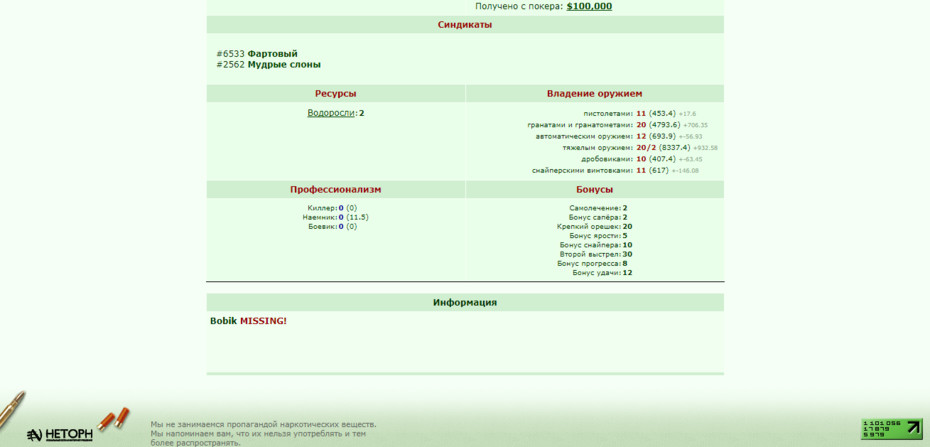Click the Бонус ярости entry
930x447 pixels.
[598, 236]
